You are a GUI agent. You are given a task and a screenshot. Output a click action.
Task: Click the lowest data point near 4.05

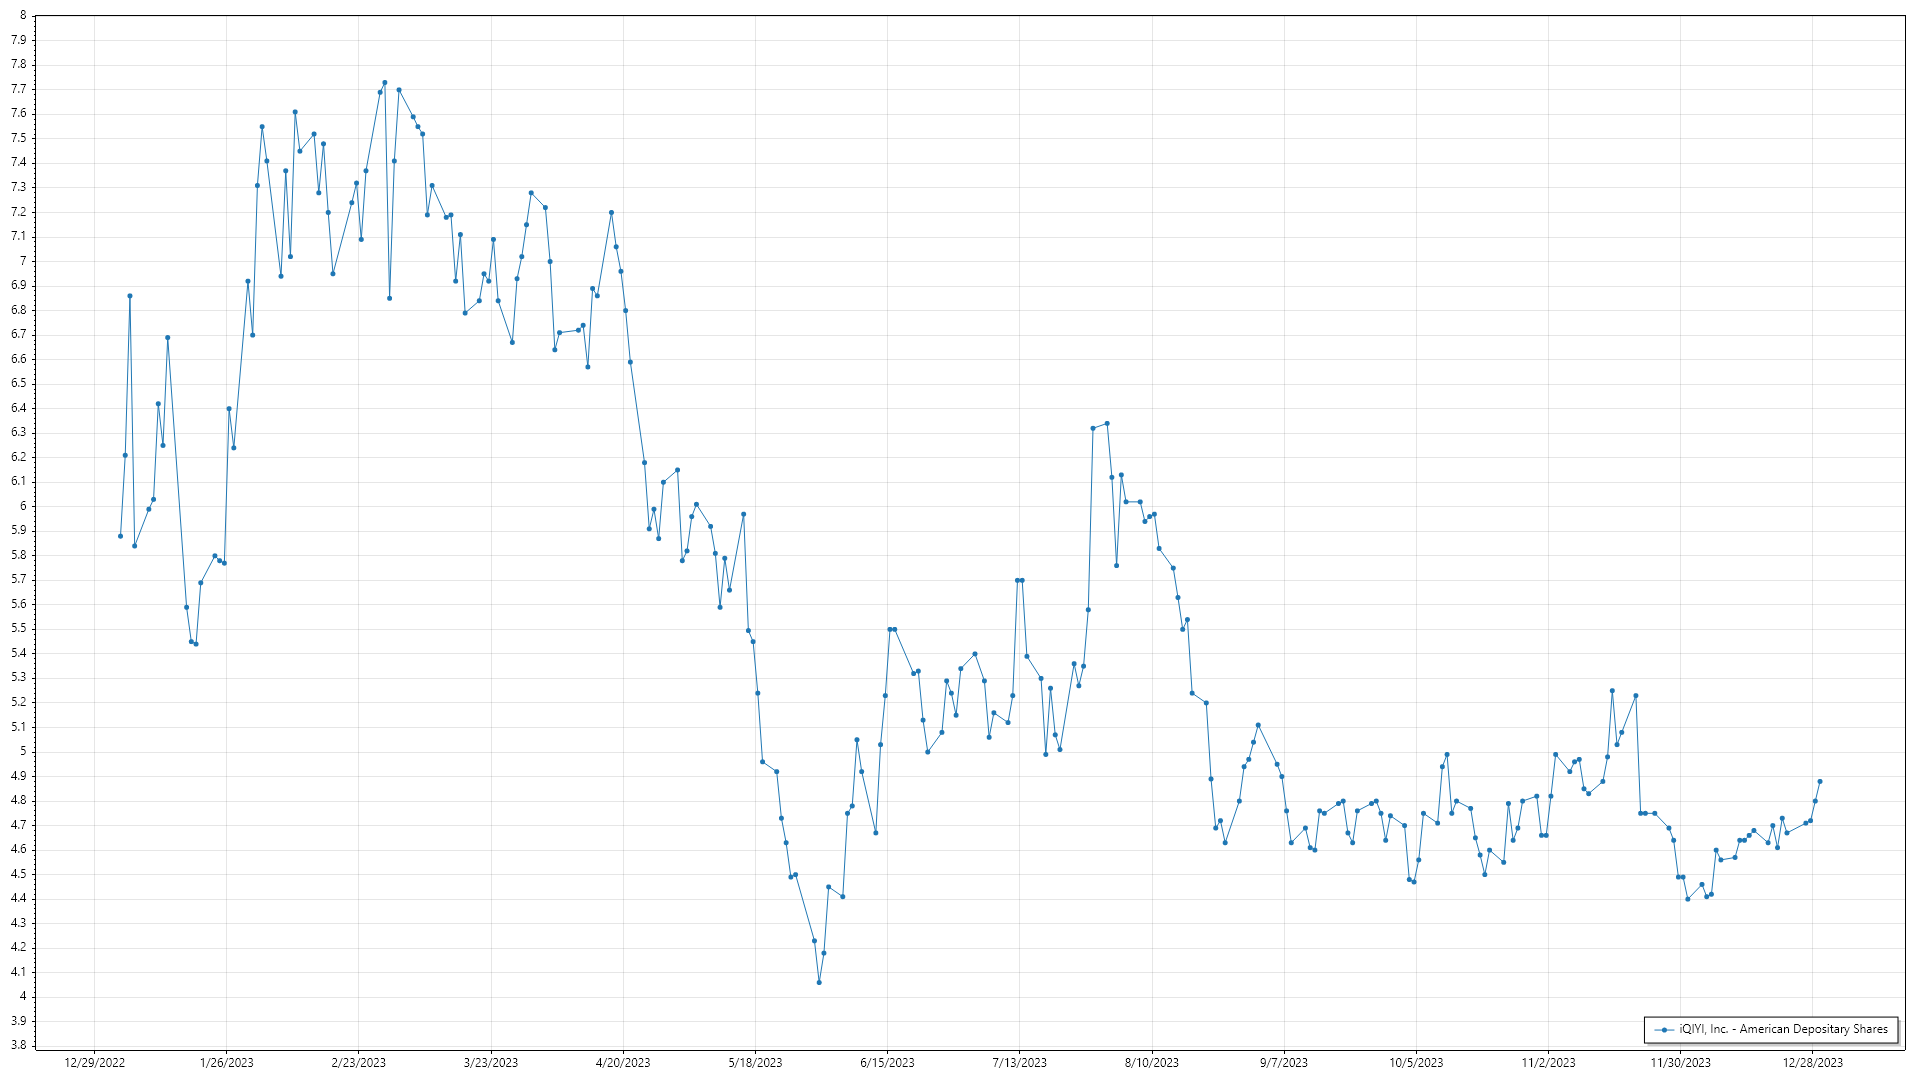(819, 983)
